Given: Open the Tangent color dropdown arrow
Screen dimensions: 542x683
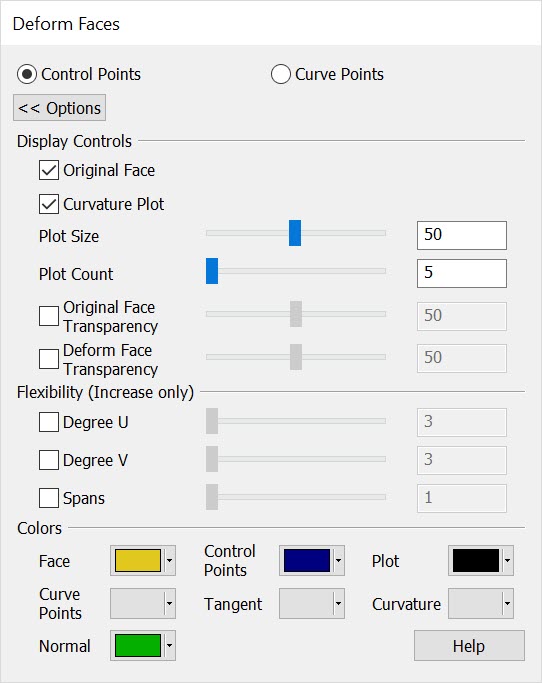Looking at the screenshot, I should pyautogui.click(x=339, y=603).
